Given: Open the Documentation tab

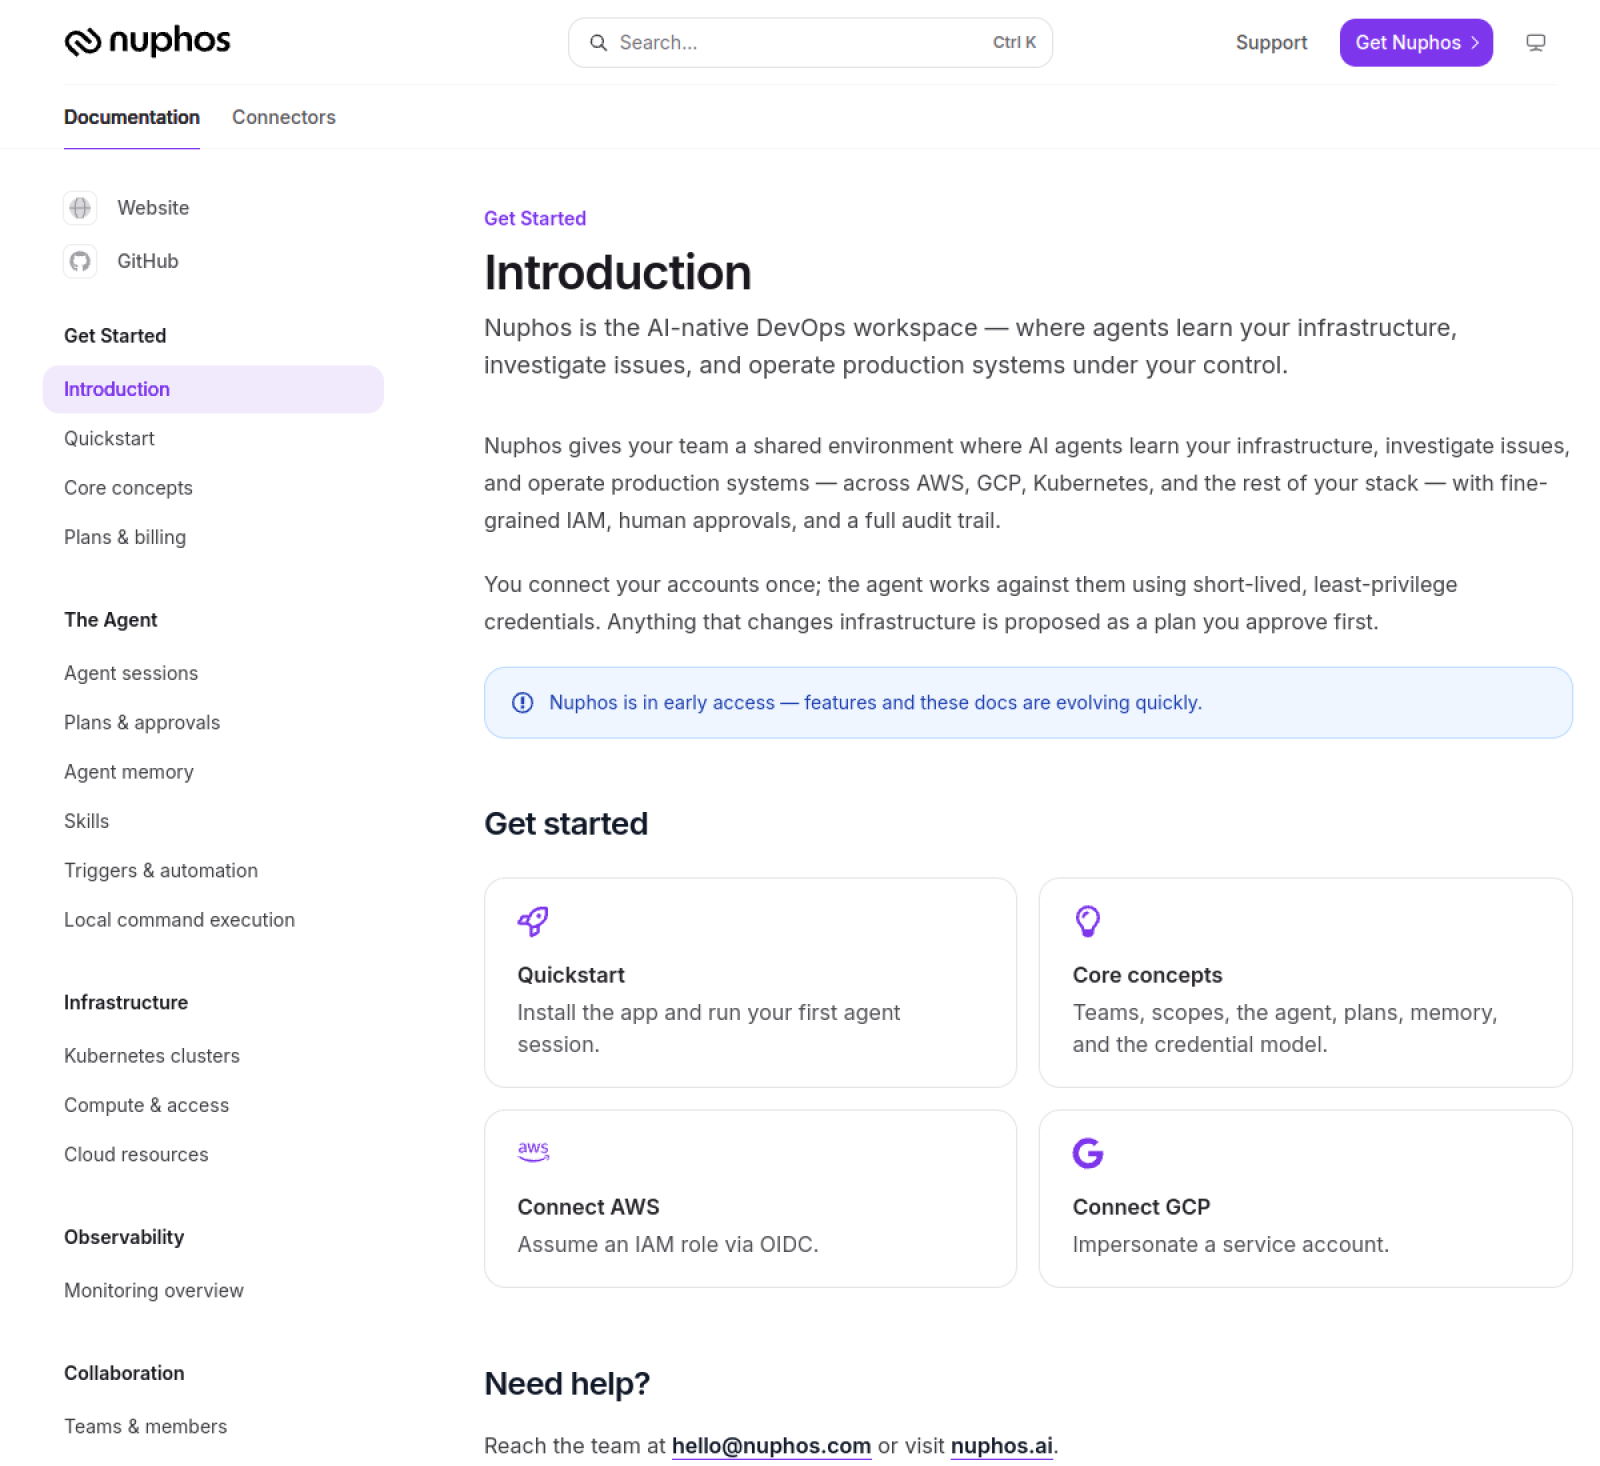Looking at the screenshot, I should (132, 117).
